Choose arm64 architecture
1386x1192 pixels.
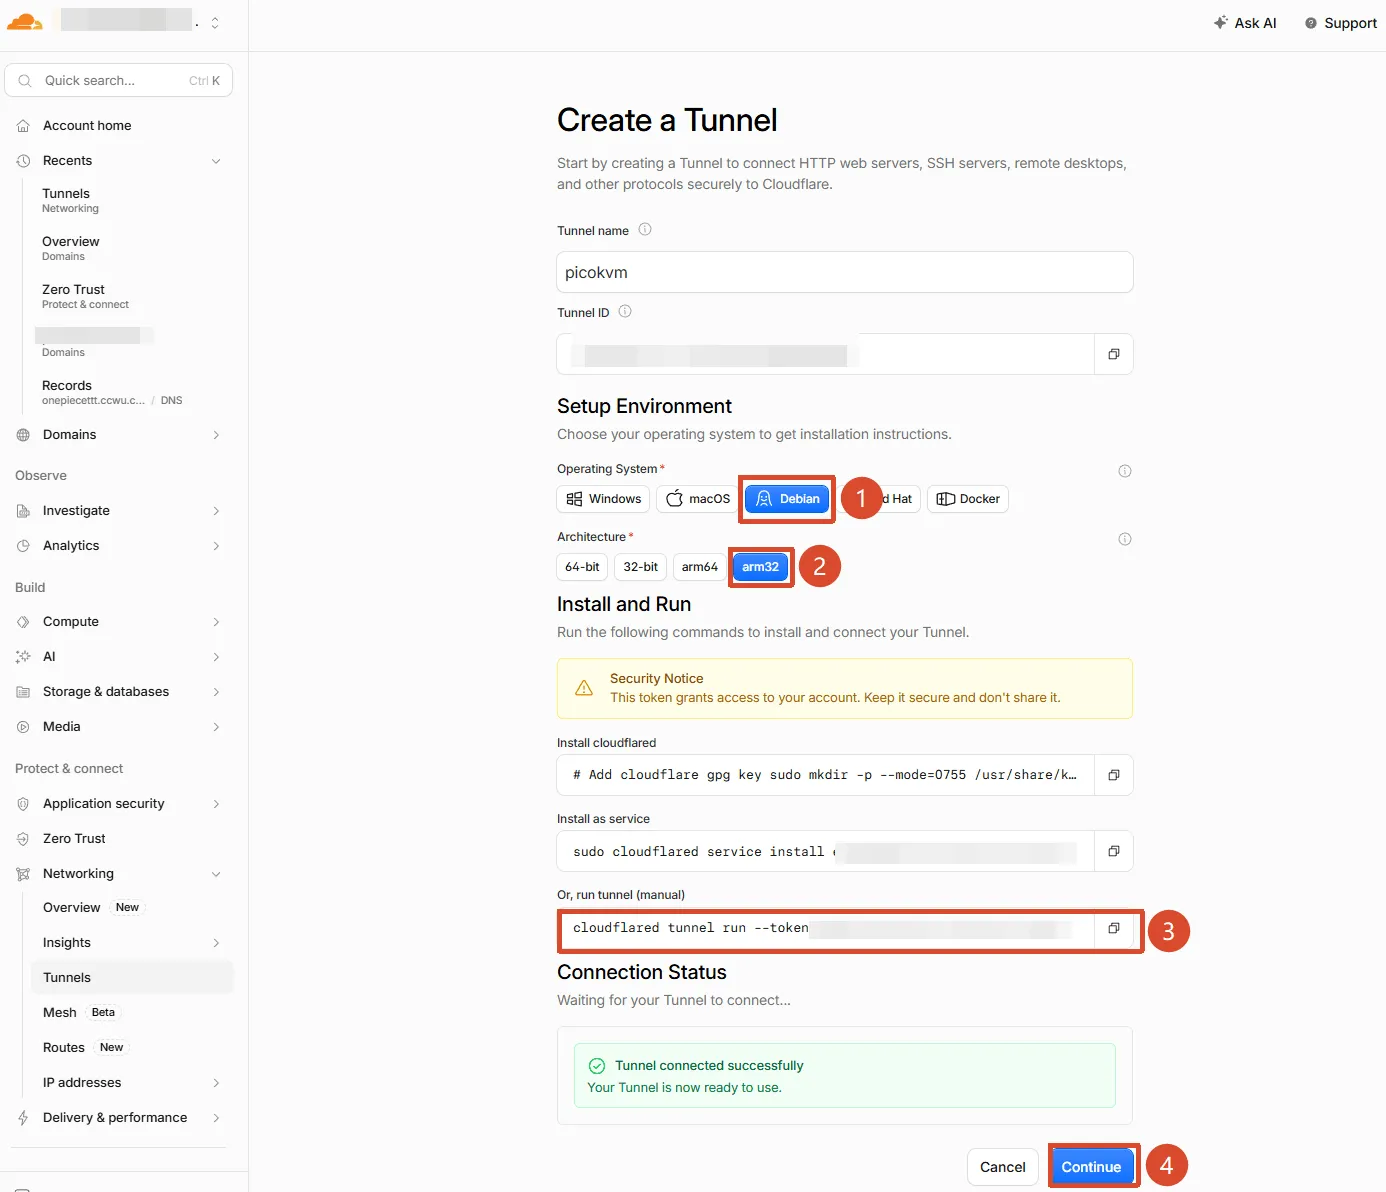coord(700,567)
